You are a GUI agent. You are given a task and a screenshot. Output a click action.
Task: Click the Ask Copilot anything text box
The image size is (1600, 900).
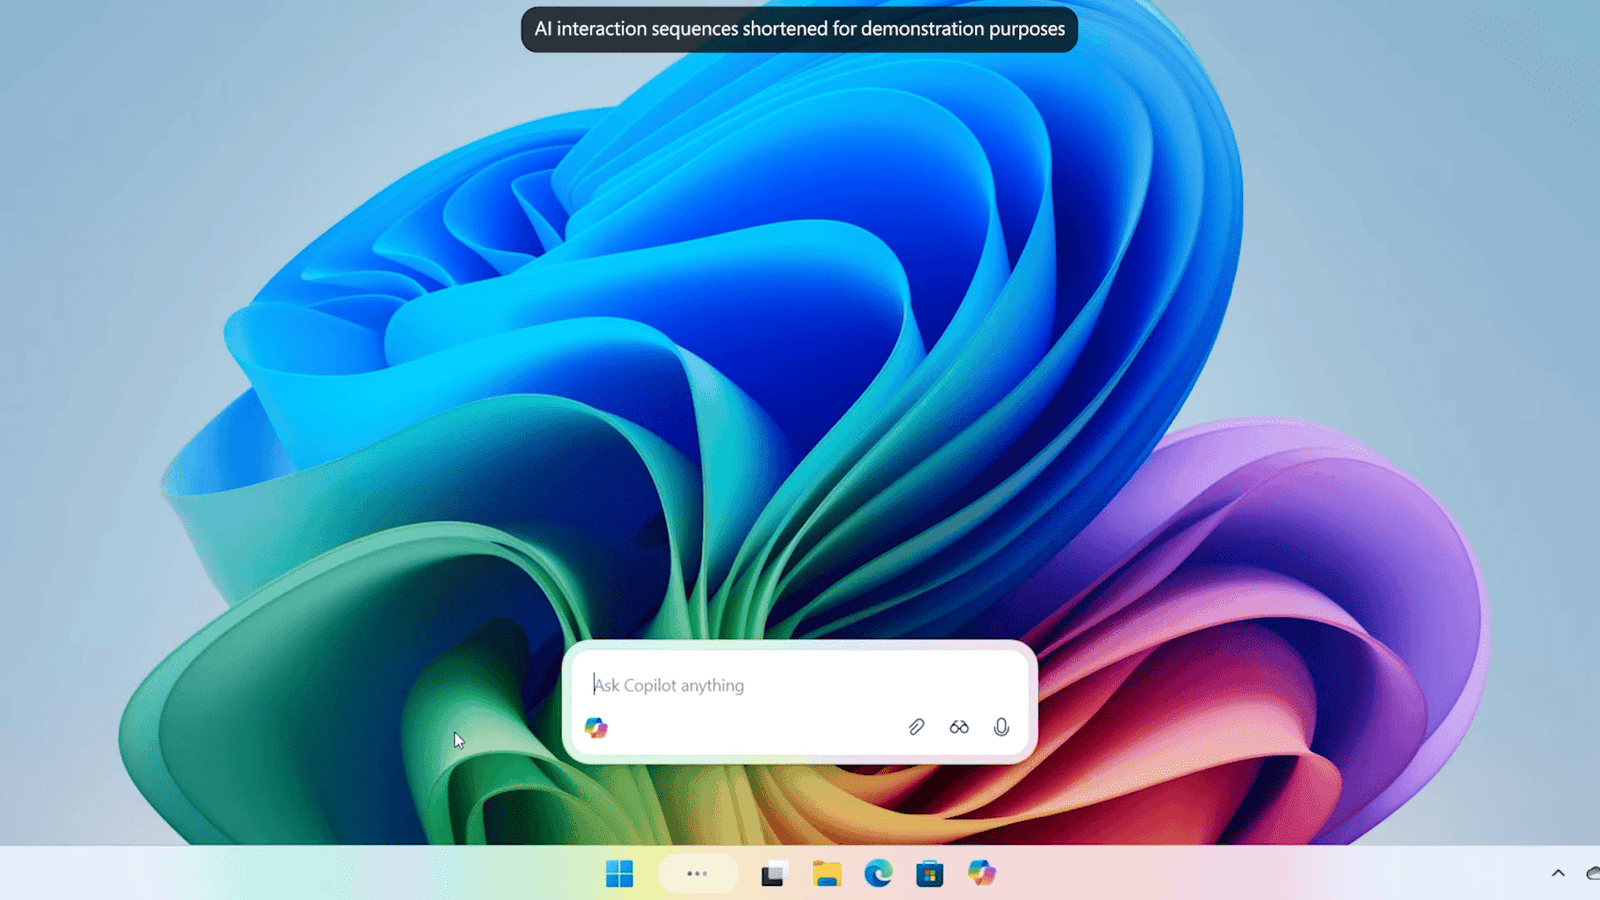click(780, 685)
